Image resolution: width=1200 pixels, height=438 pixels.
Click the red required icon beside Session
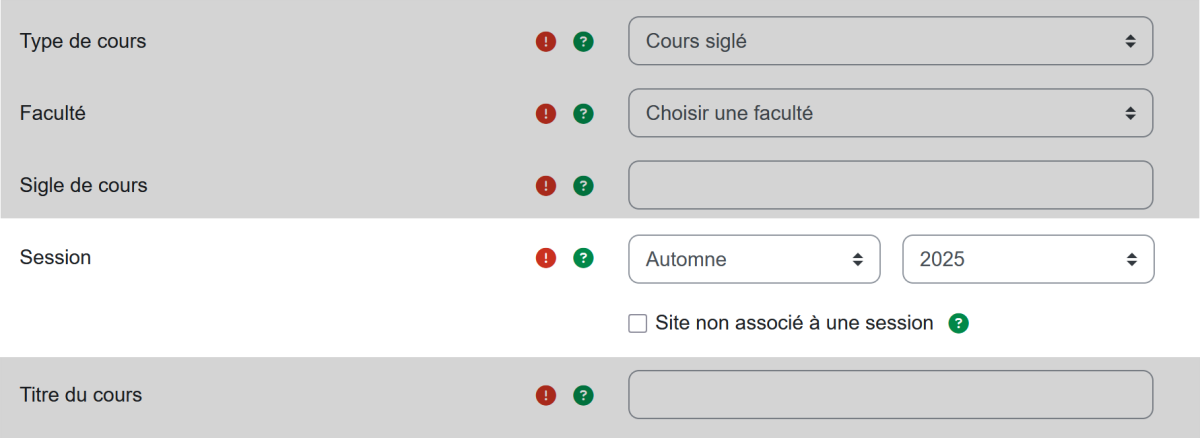point(545,258)
